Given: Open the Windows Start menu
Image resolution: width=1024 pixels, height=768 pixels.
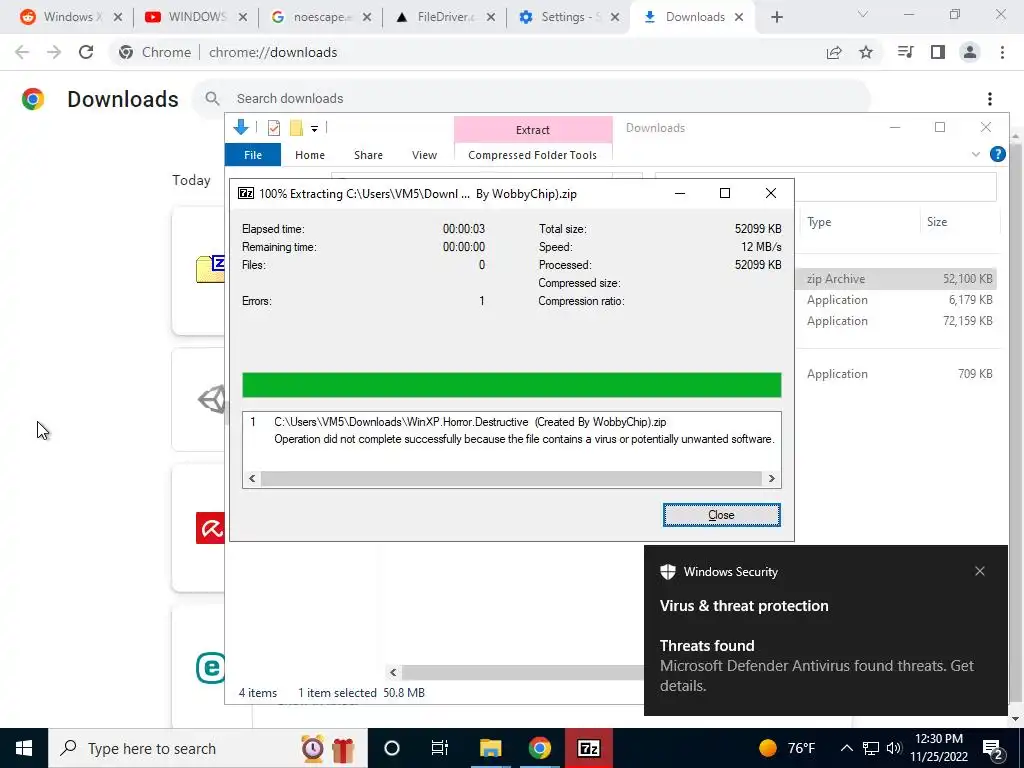Looking at the screenshot, I should click(x=24, y=748).
